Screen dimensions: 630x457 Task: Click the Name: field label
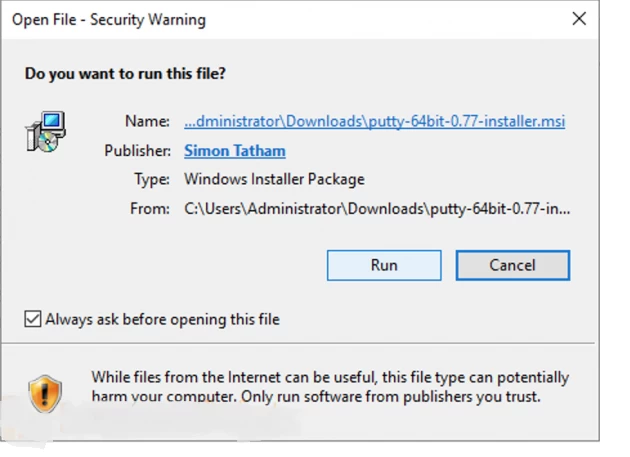(x=147, y=121)
